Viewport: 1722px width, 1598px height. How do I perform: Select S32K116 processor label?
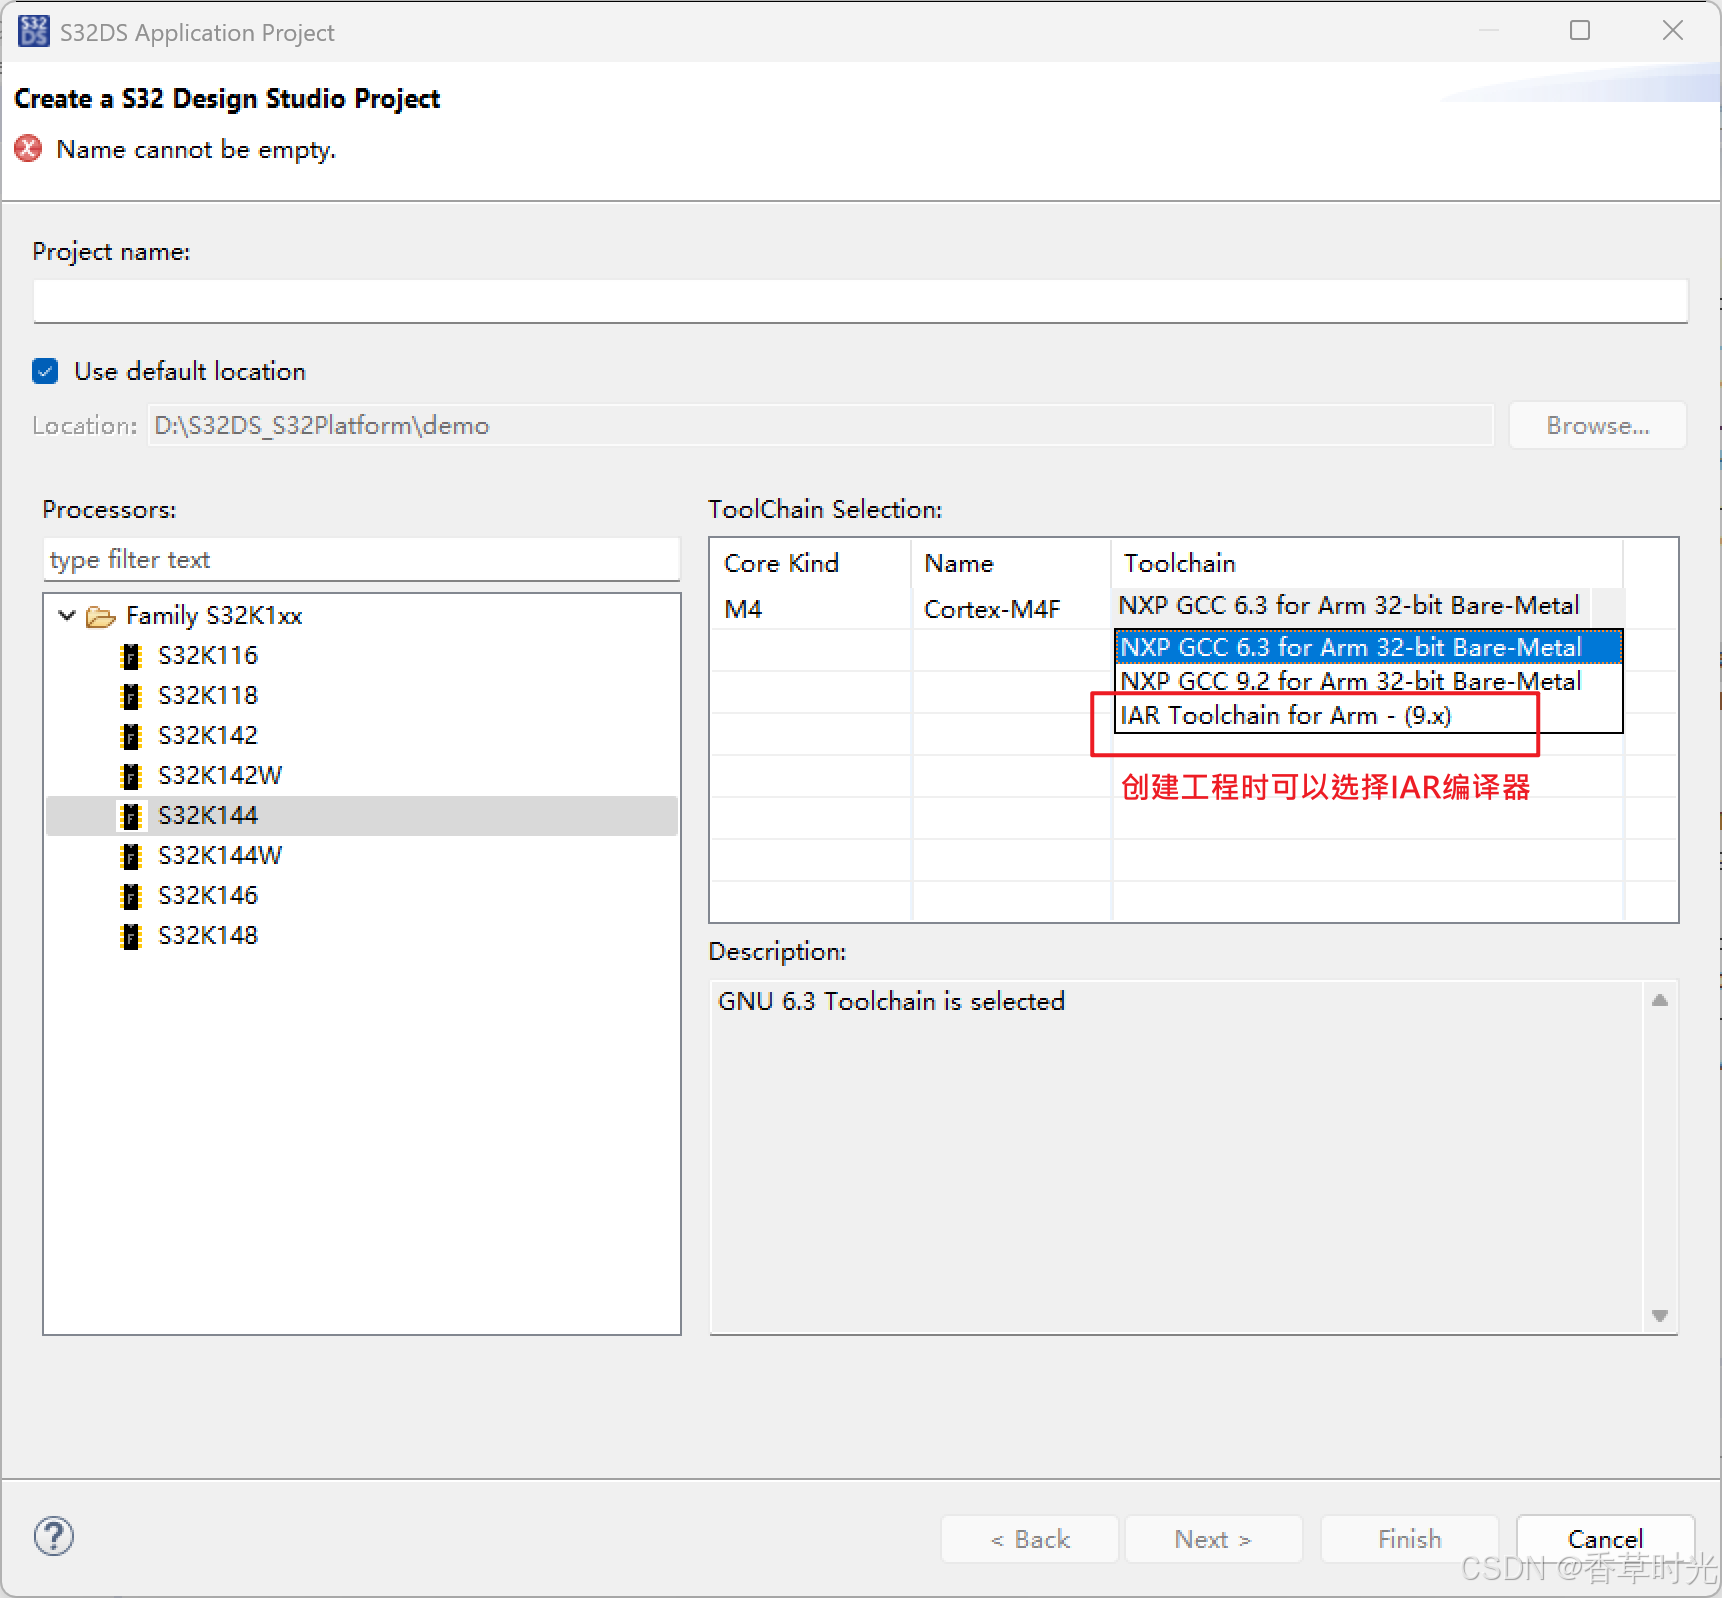208,656
